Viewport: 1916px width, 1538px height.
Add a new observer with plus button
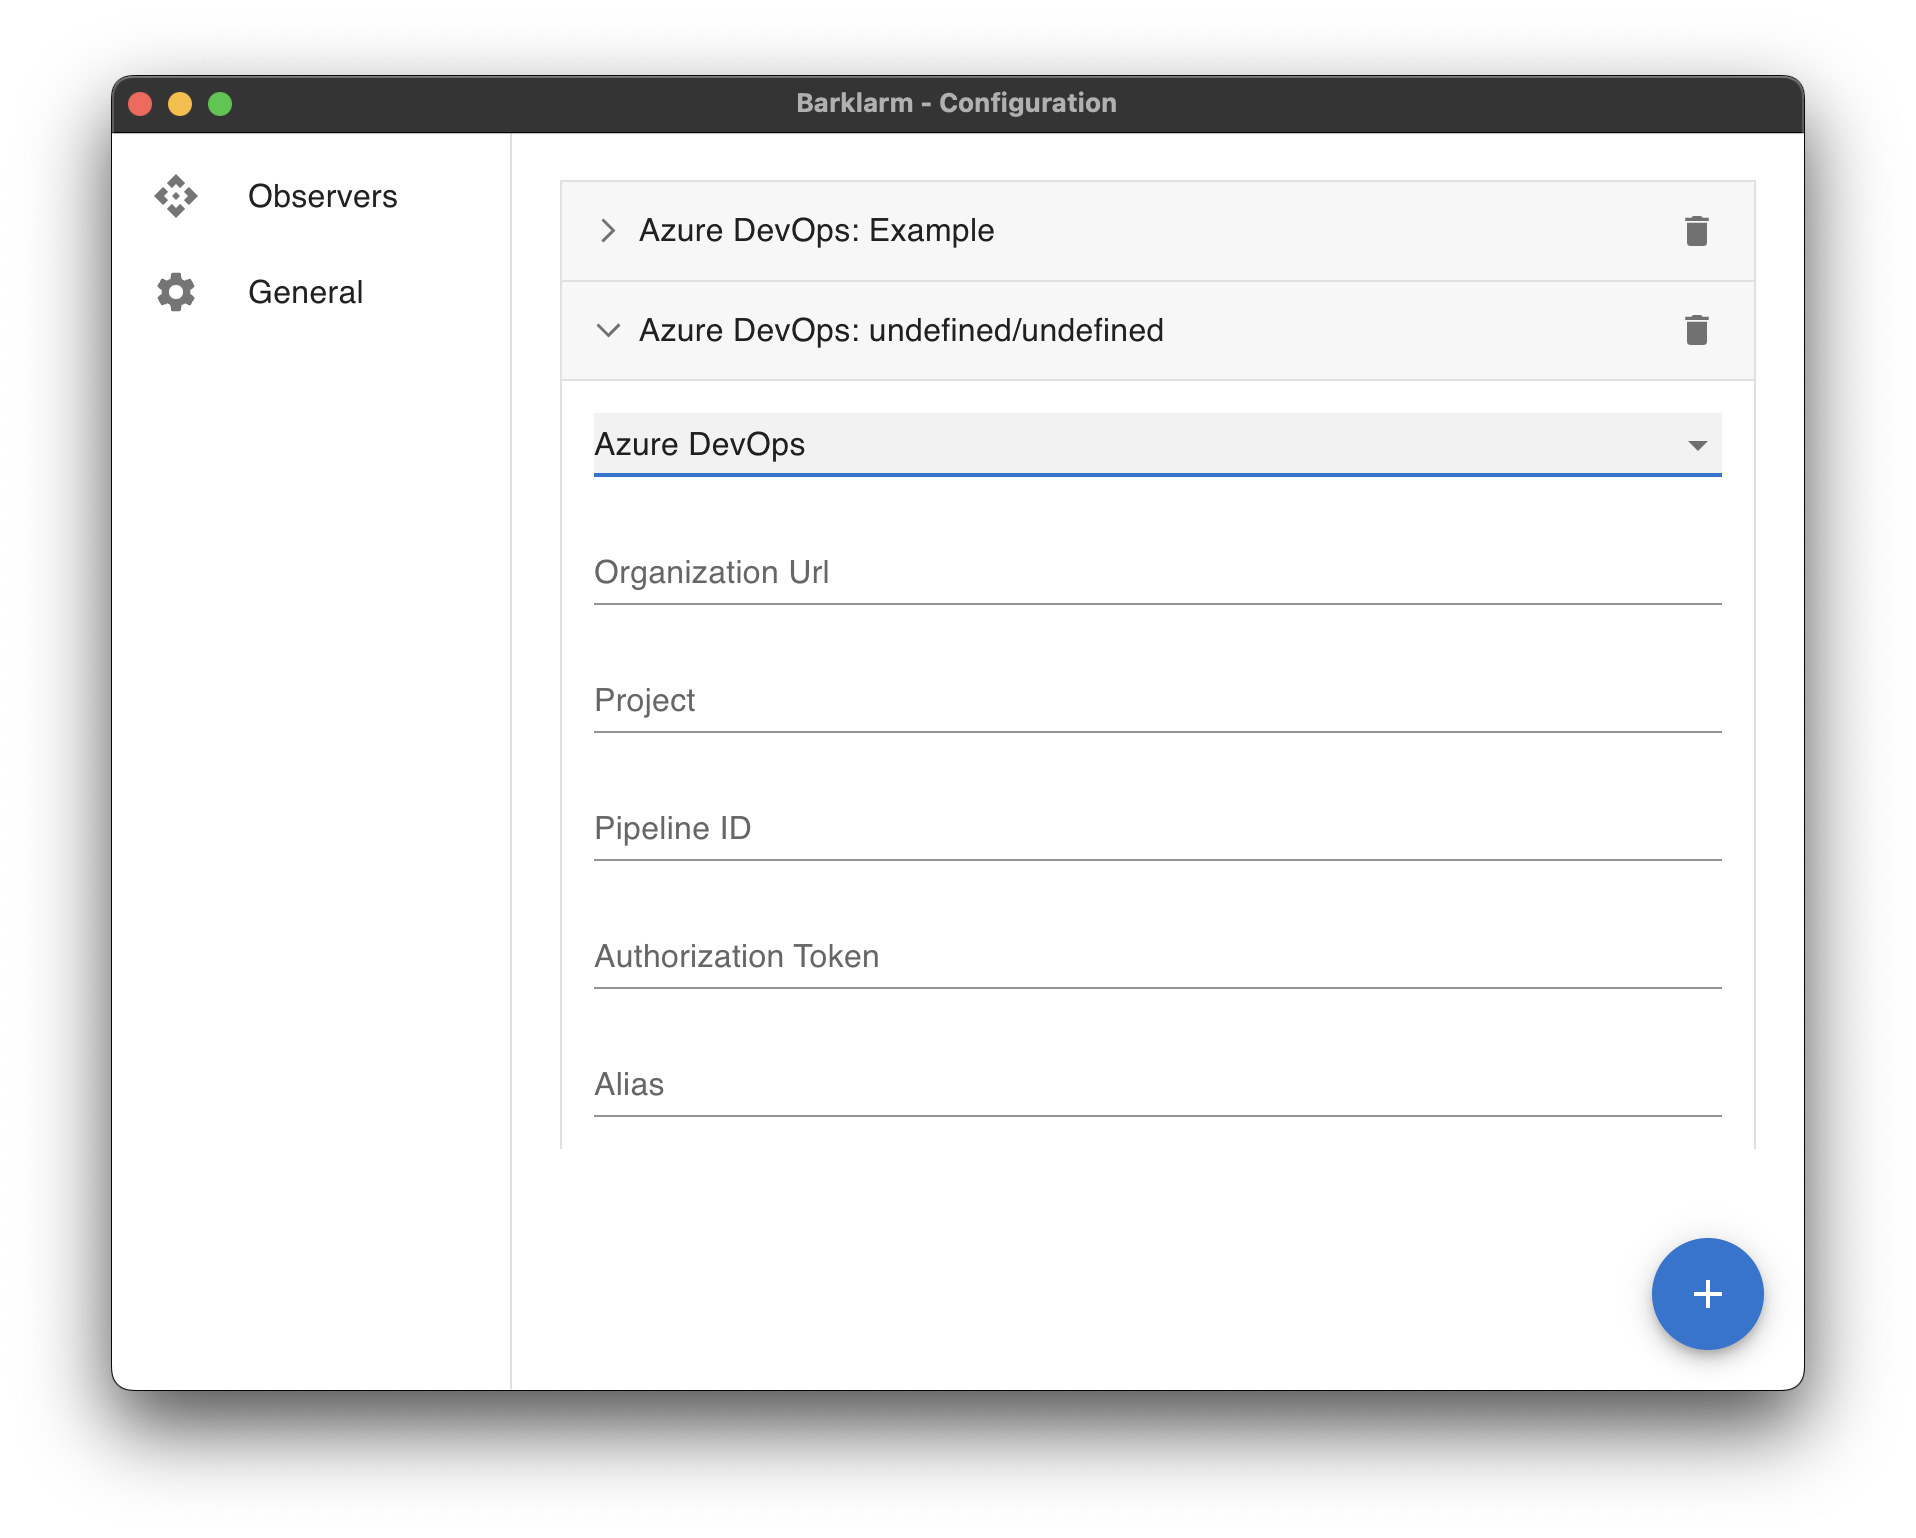click(1707, 1294)
